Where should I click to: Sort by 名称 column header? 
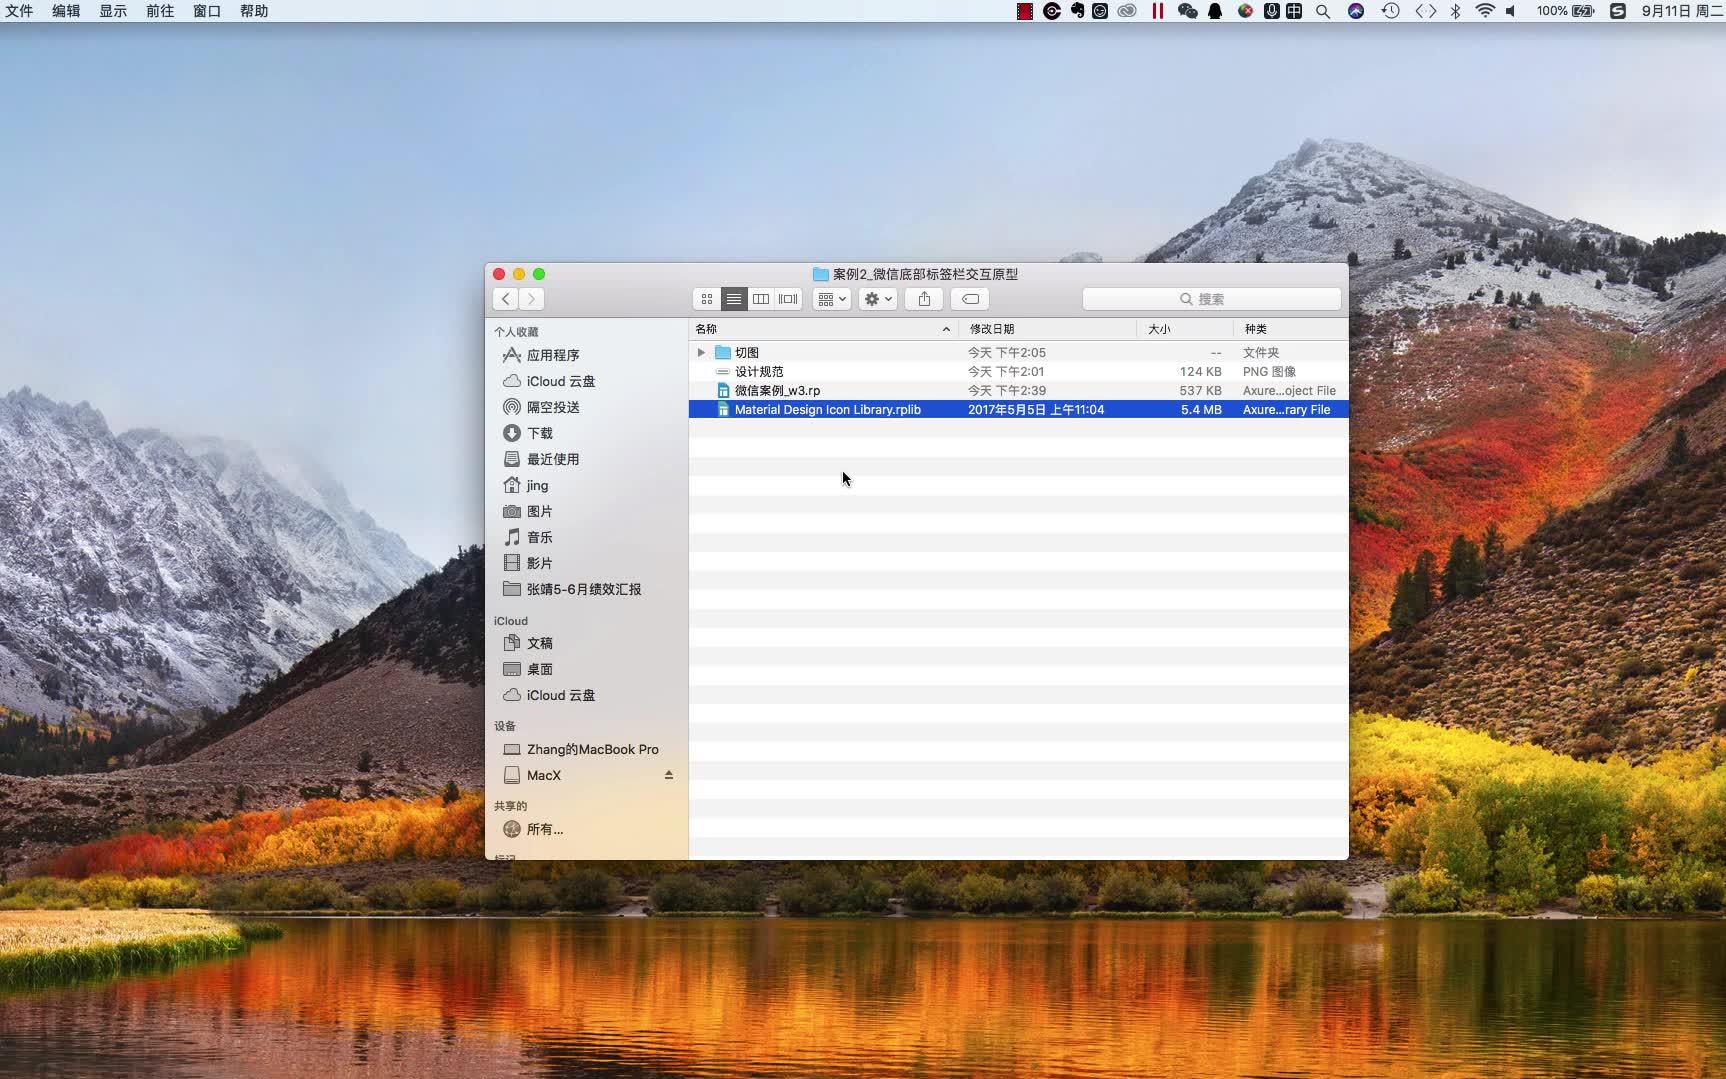[823, 329]
